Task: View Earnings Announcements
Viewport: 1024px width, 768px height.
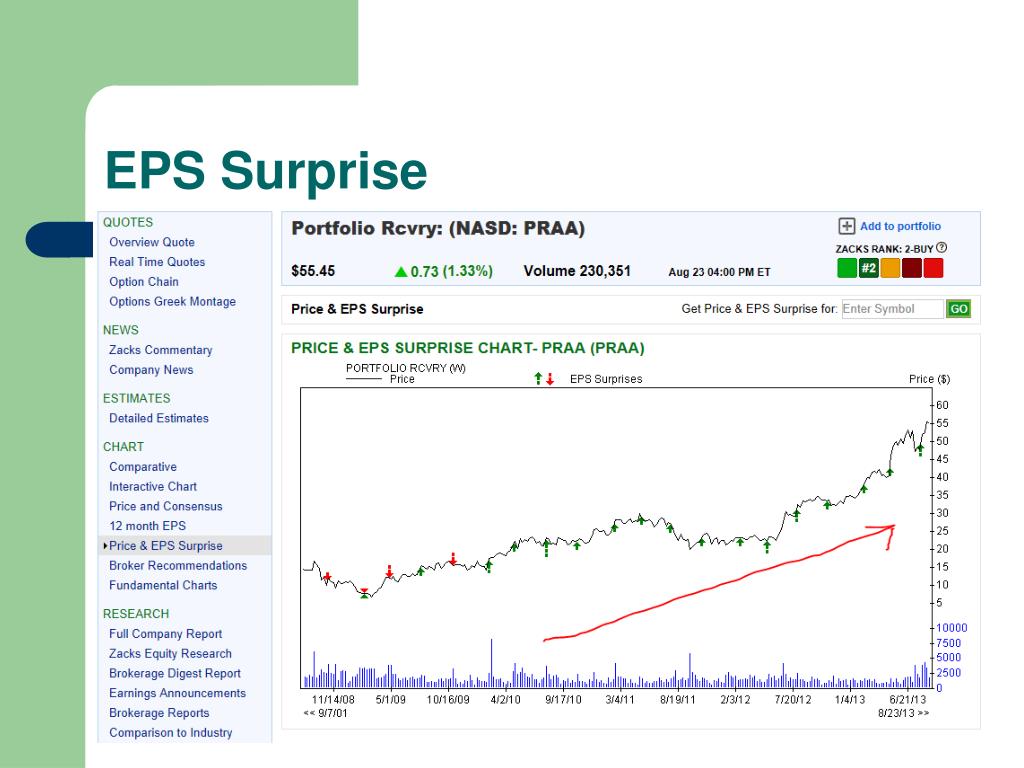Action: point(178,693)
